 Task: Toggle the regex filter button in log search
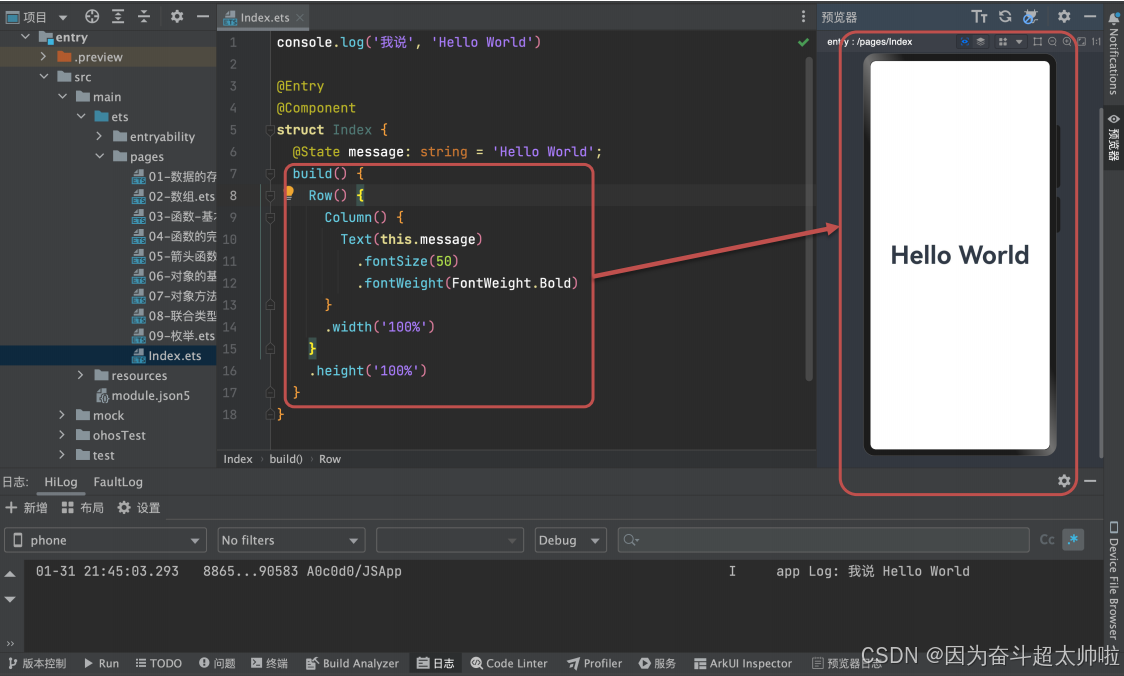point(1072,540)
